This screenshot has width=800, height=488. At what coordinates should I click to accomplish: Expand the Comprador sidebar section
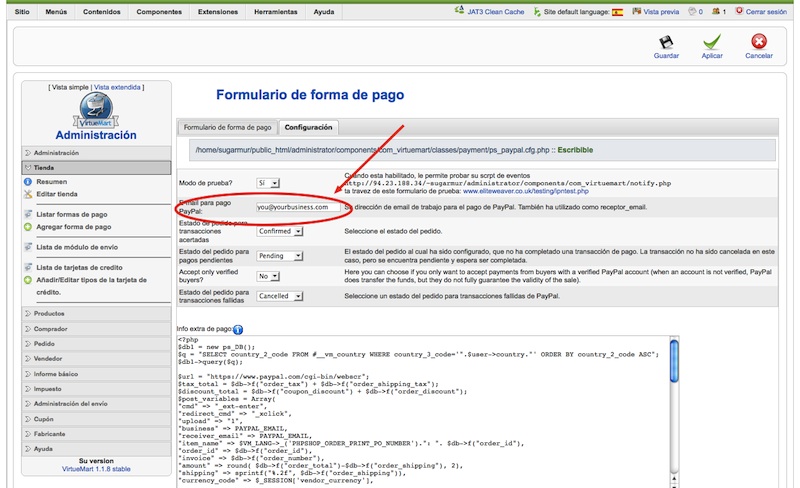pyautogui.click(x=96, y=329)
